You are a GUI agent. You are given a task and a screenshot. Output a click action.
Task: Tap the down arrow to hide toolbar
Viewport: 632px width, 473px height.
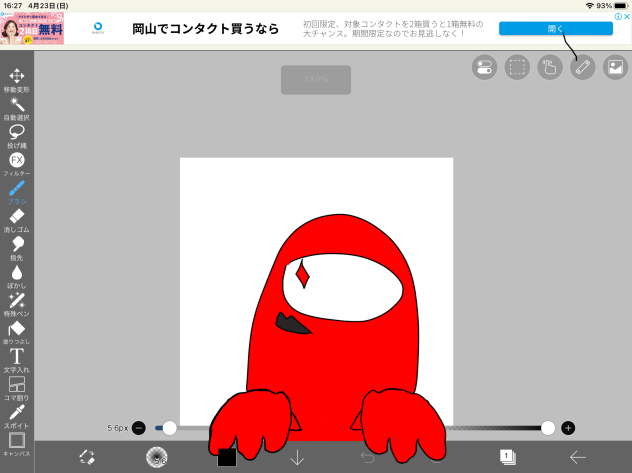tap(297, 457)
